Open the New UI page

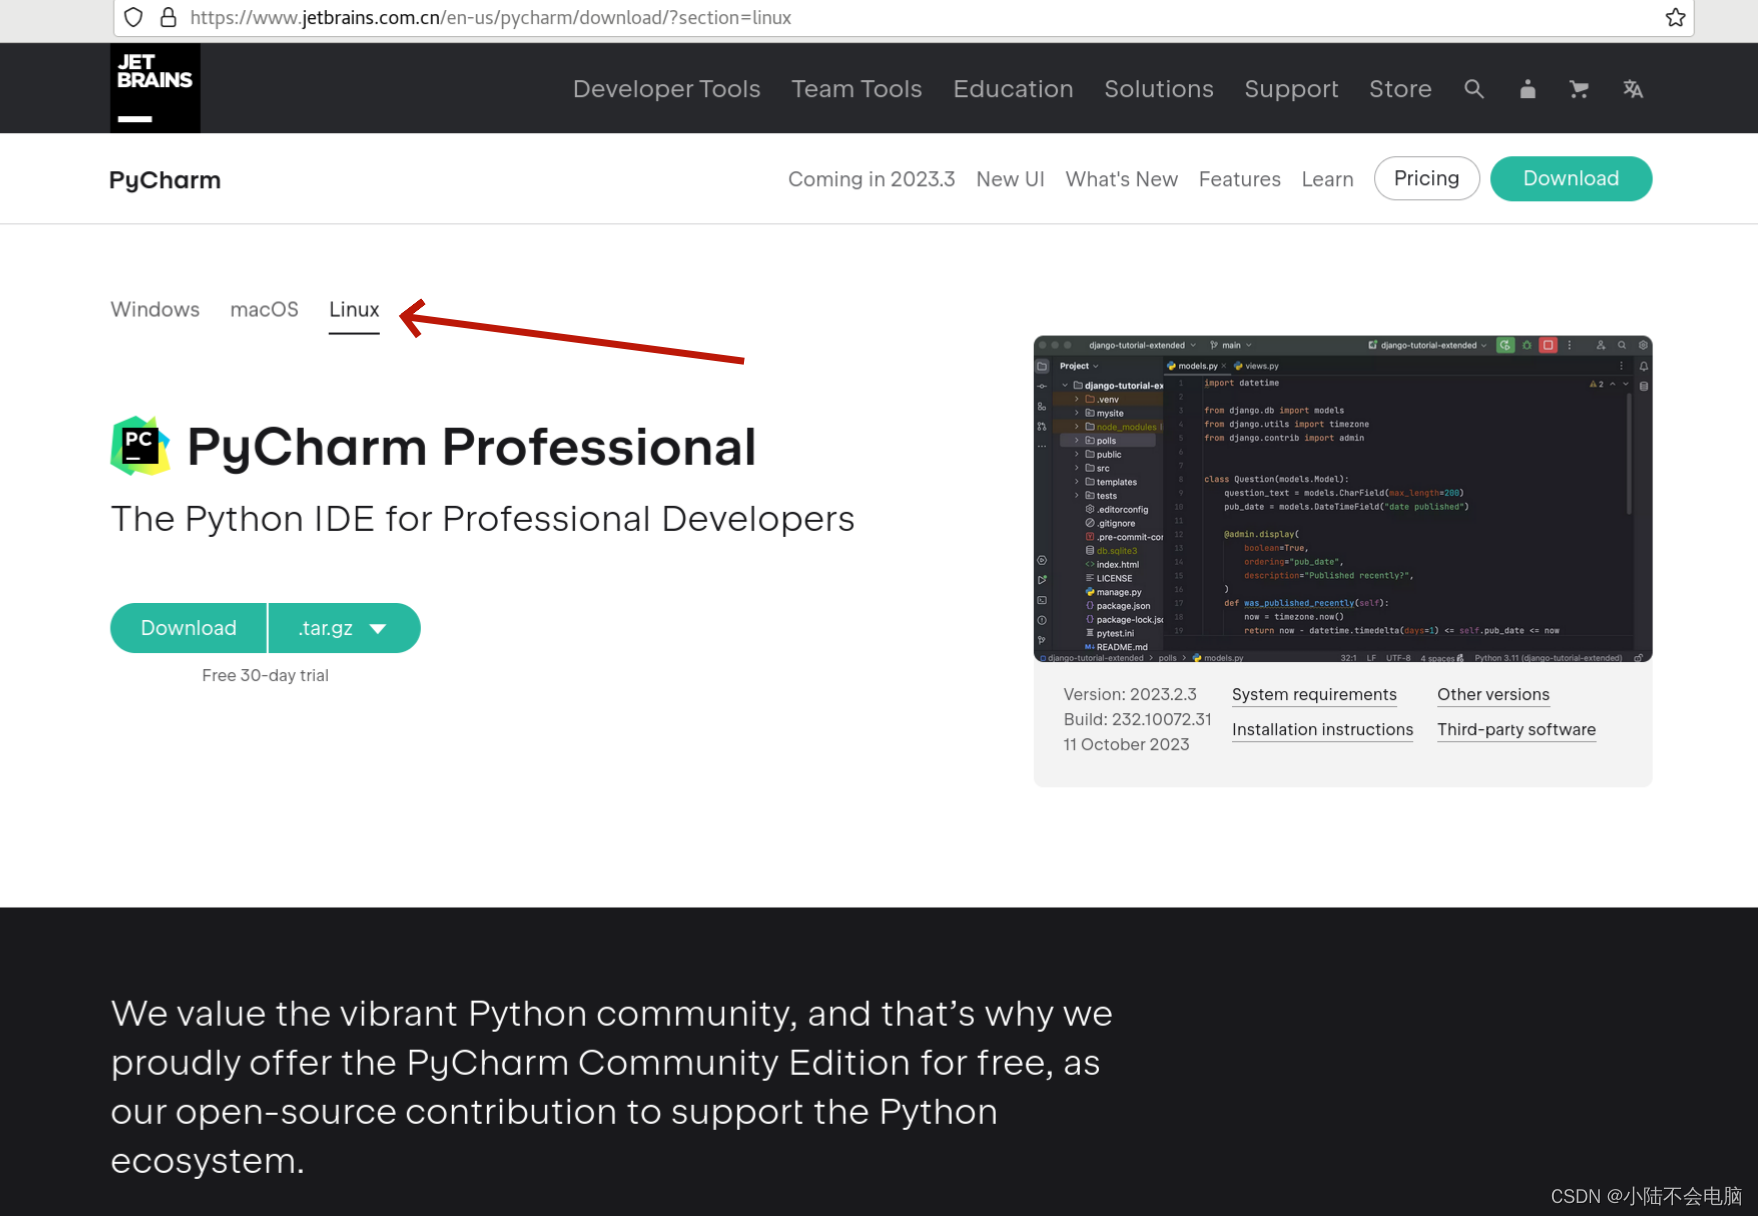point(1010,179)
